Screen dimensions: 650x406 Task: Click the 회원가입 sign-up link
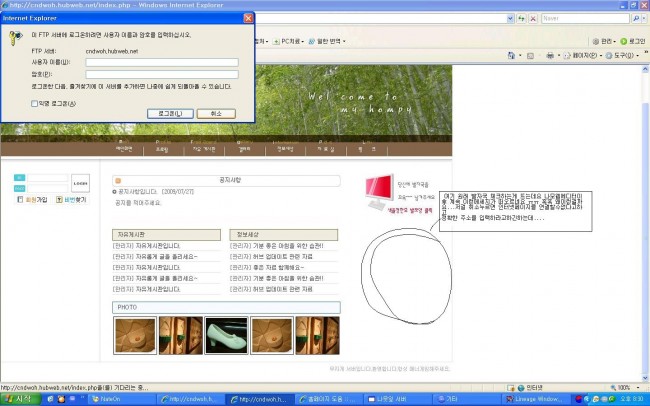pyautogui.click(x=36, y=200)
